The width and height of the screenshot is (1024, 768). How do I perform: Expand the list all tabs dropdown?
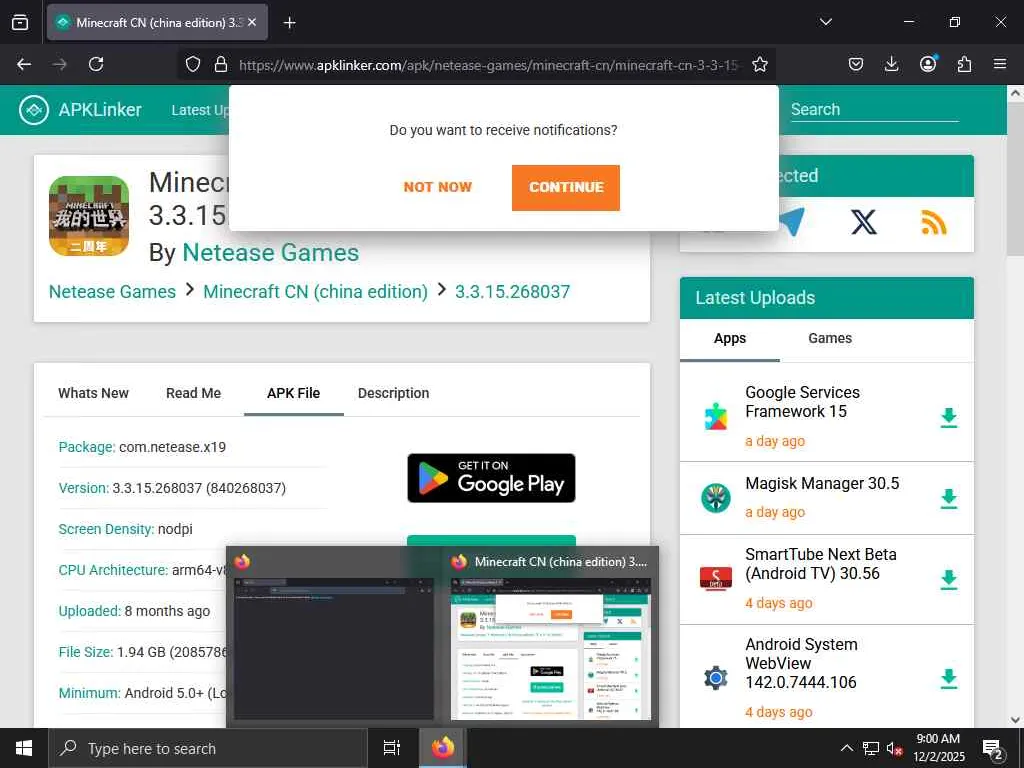click(825, 22)
